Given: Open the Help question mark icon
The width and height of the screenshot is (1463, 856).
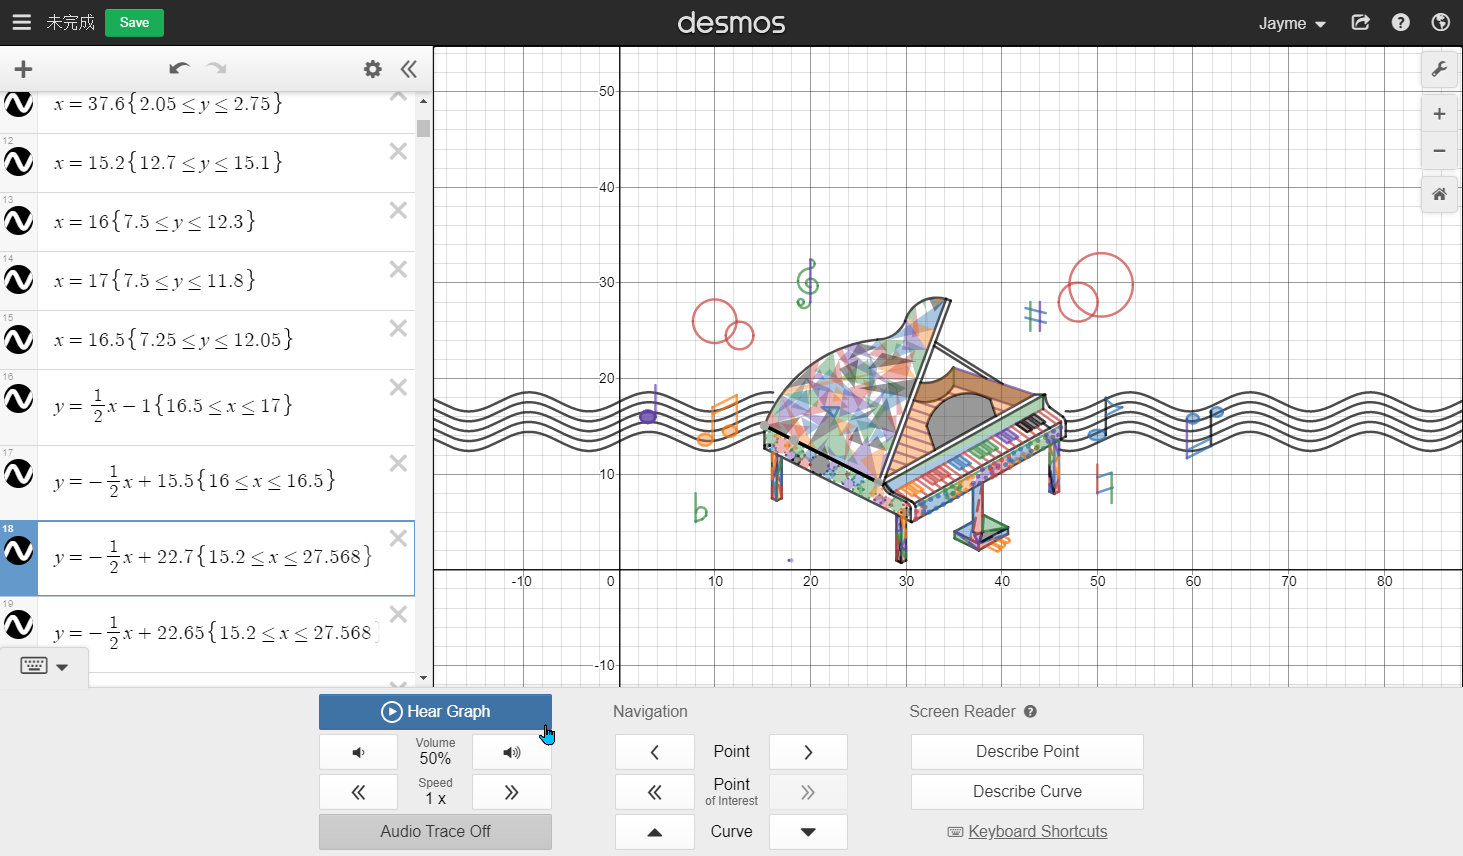Looking at the screenshot, I should point(1400,22).
